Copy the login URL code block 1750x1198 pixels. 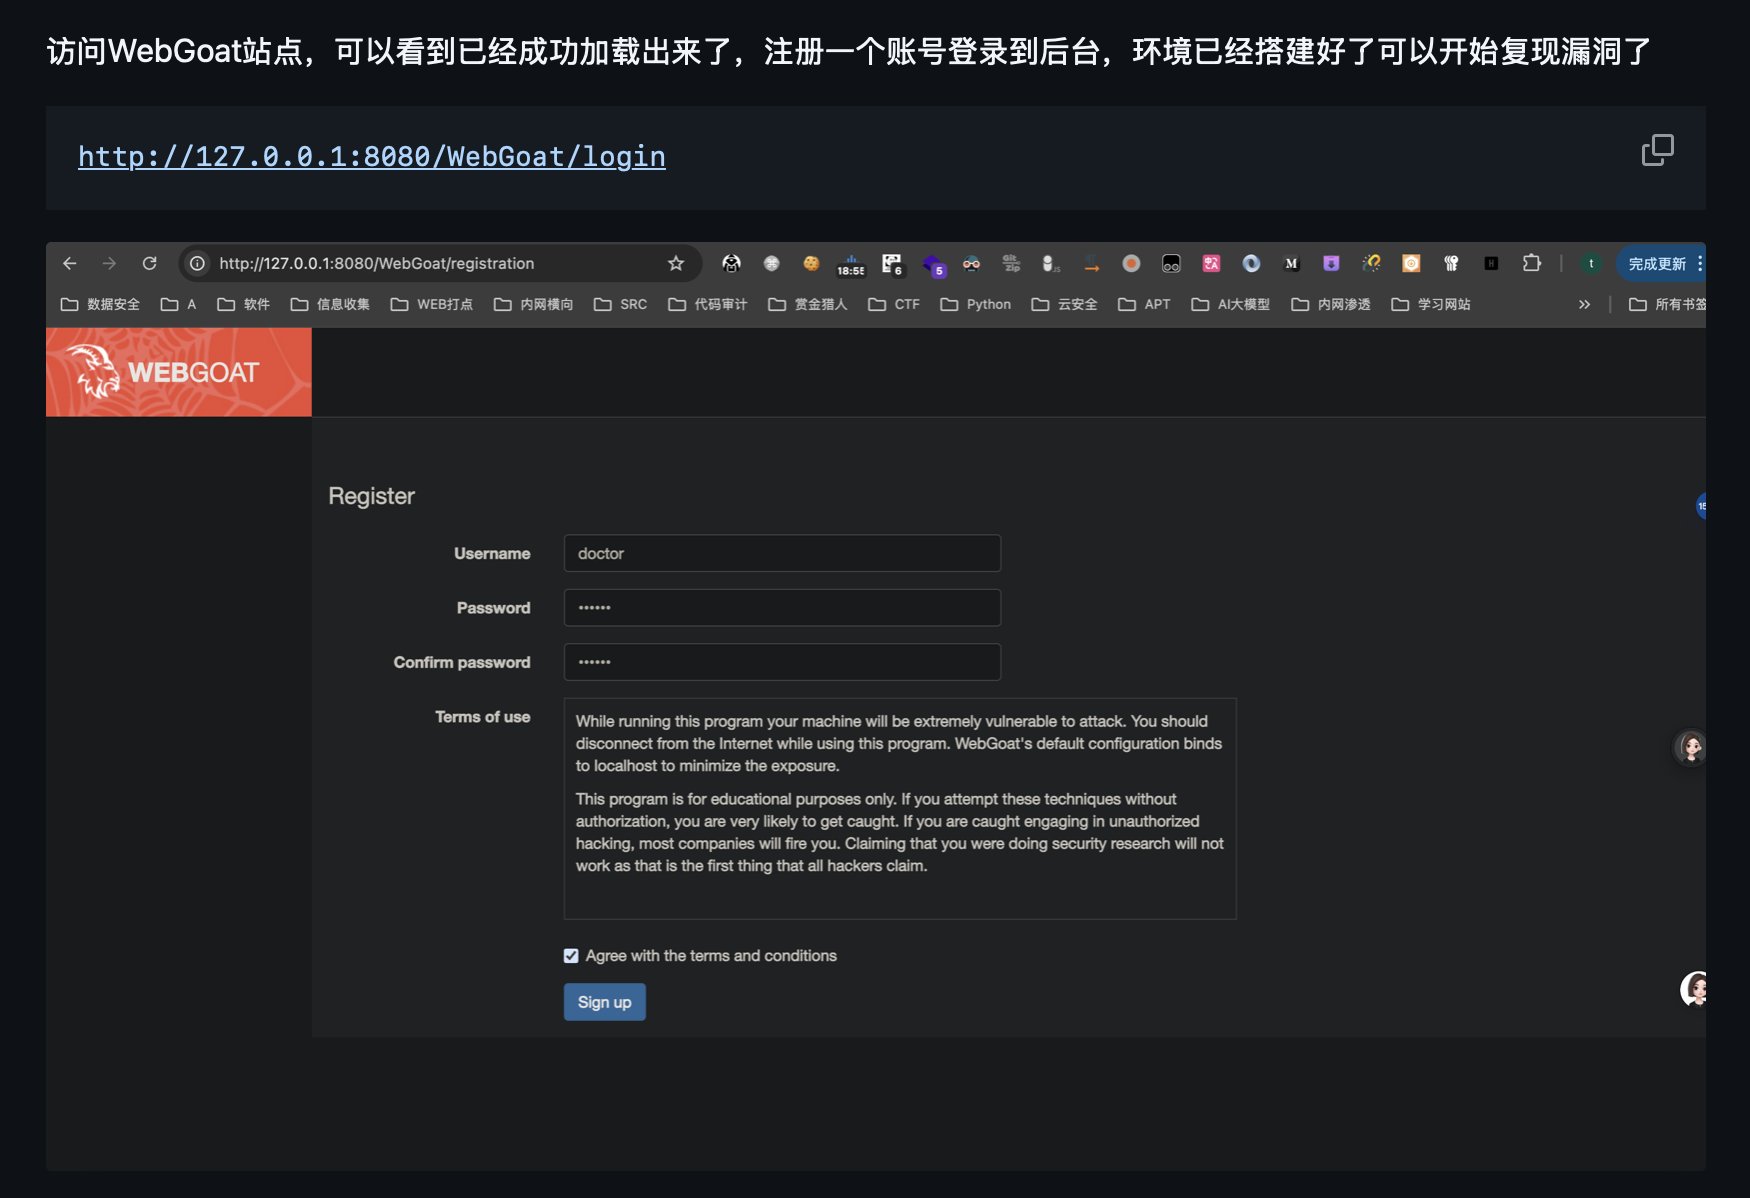click(x=1657, y=150)
